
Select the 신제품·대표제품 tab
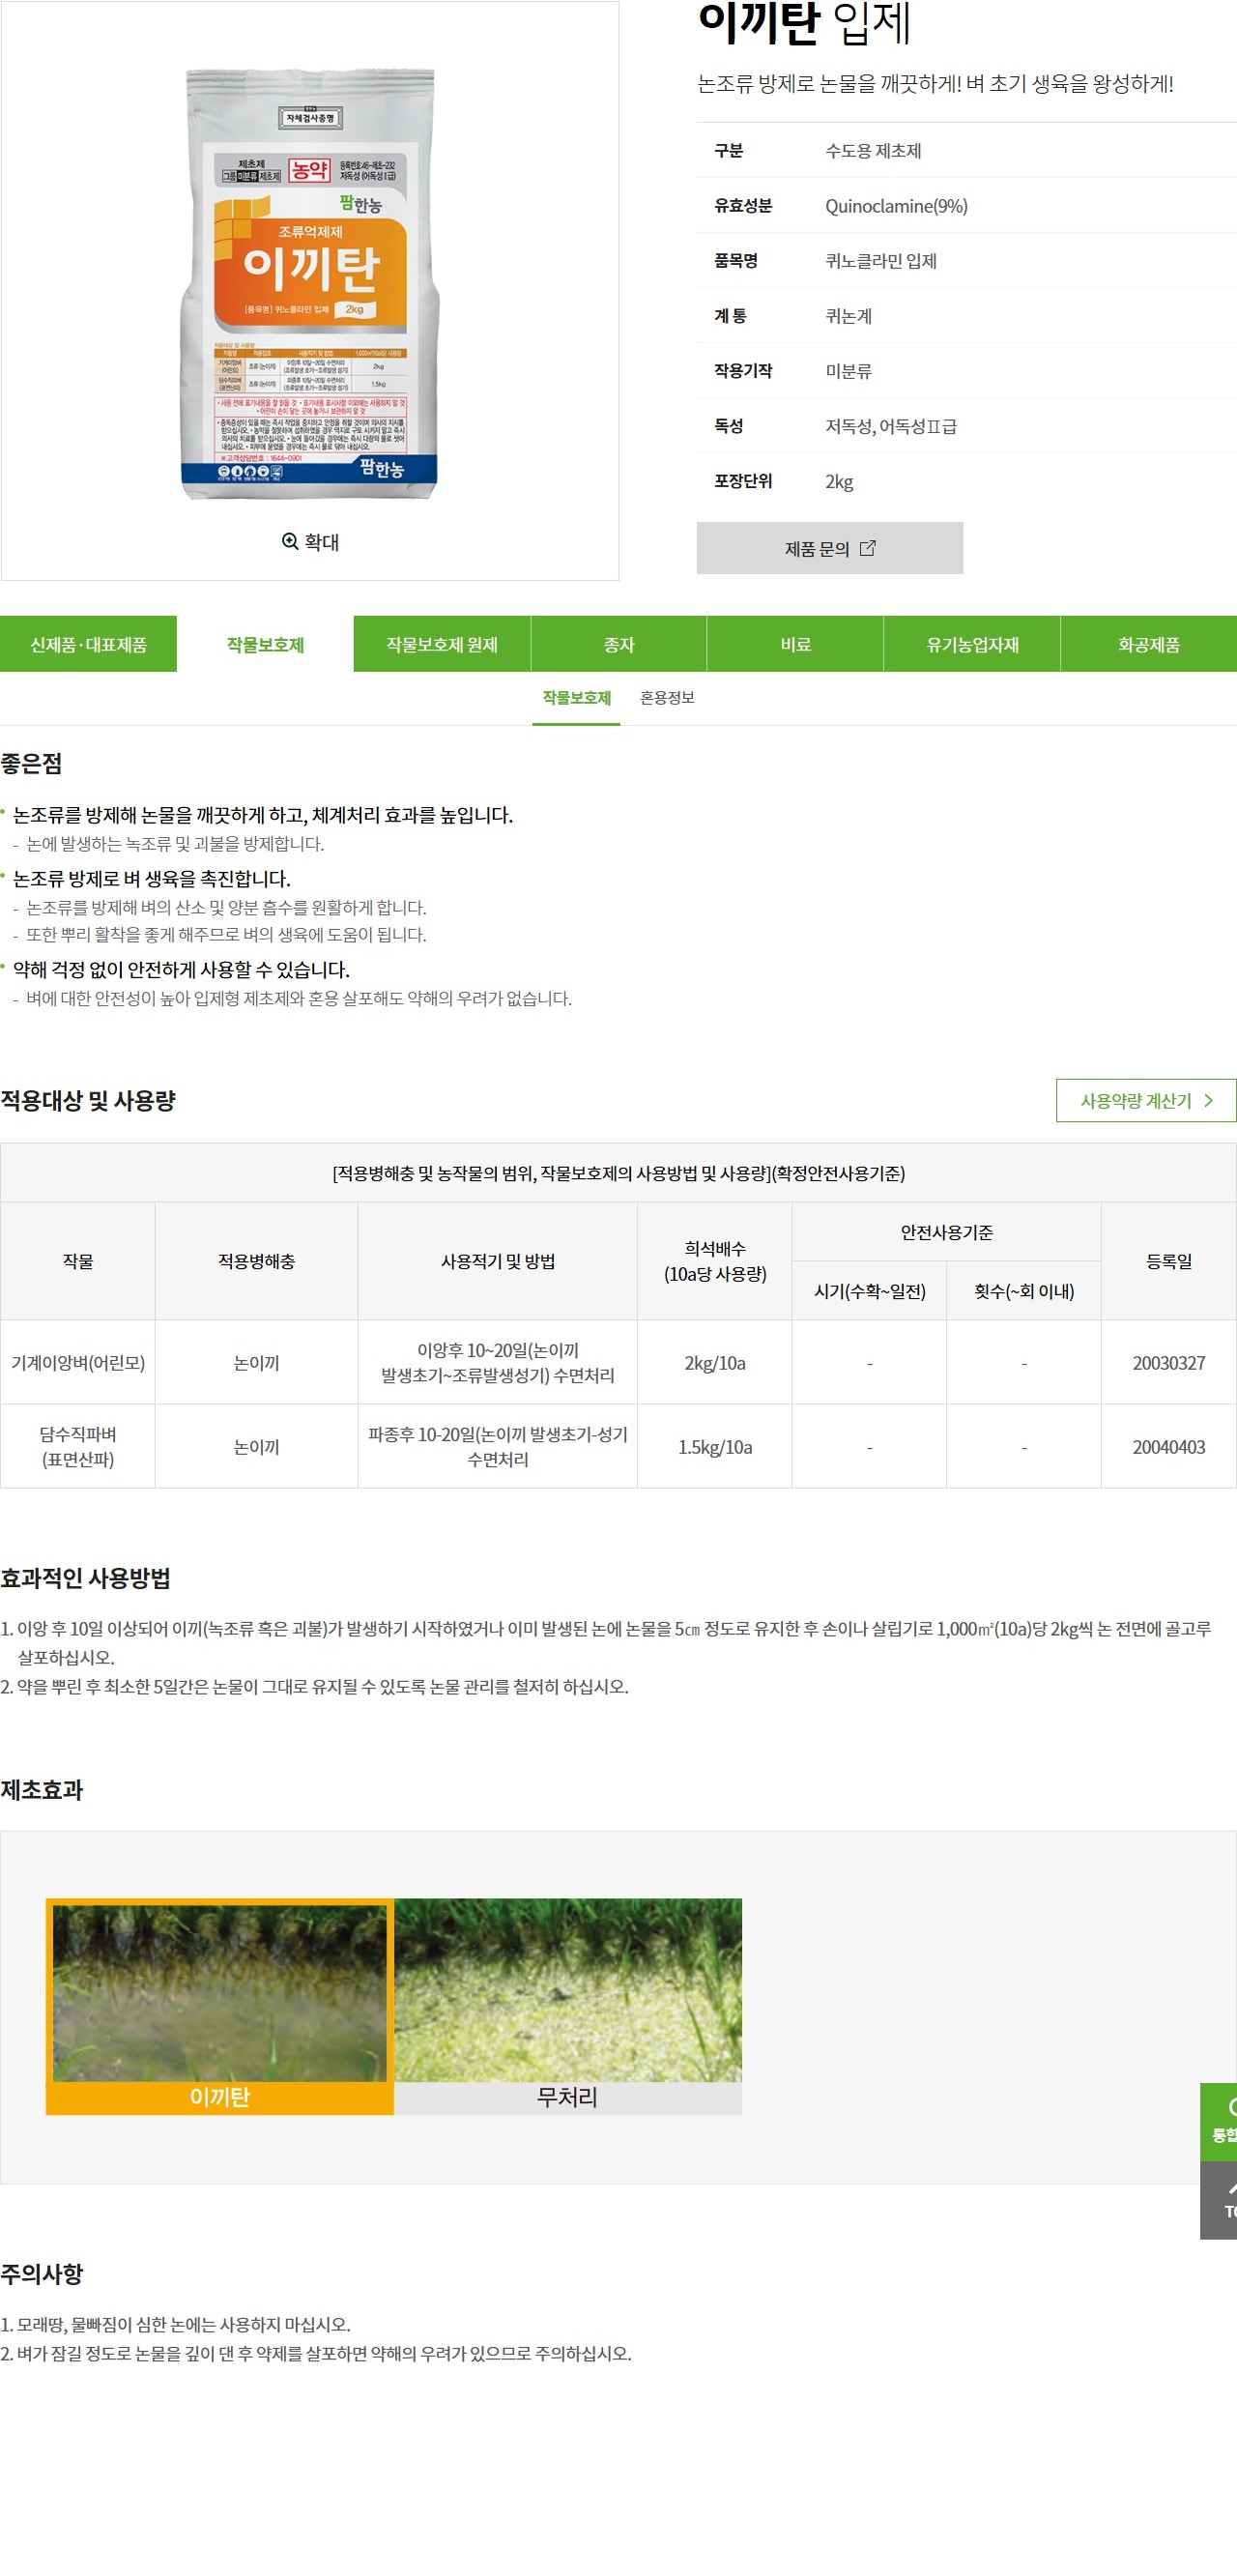88,644
